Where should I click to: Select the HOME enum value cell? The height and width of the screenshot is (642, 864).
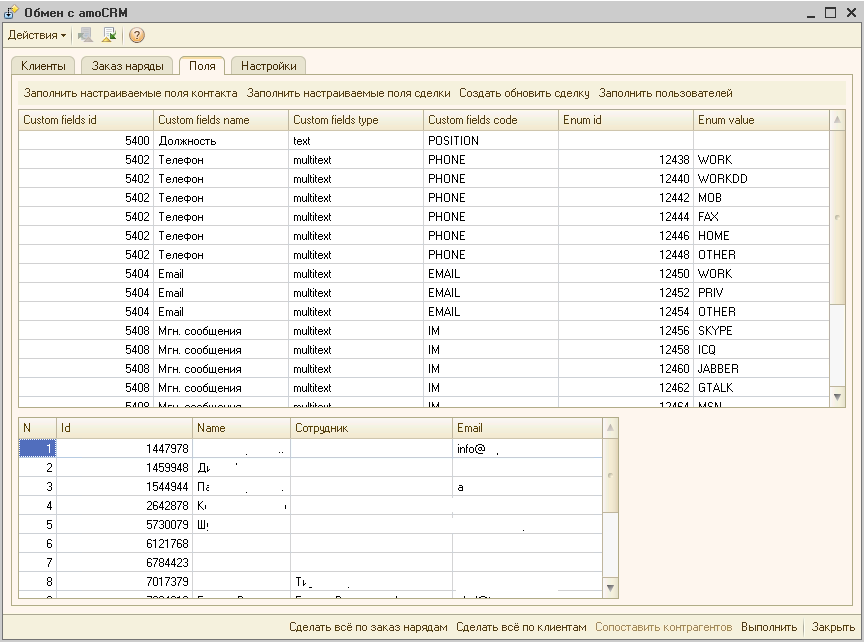(x=761, y=236)
